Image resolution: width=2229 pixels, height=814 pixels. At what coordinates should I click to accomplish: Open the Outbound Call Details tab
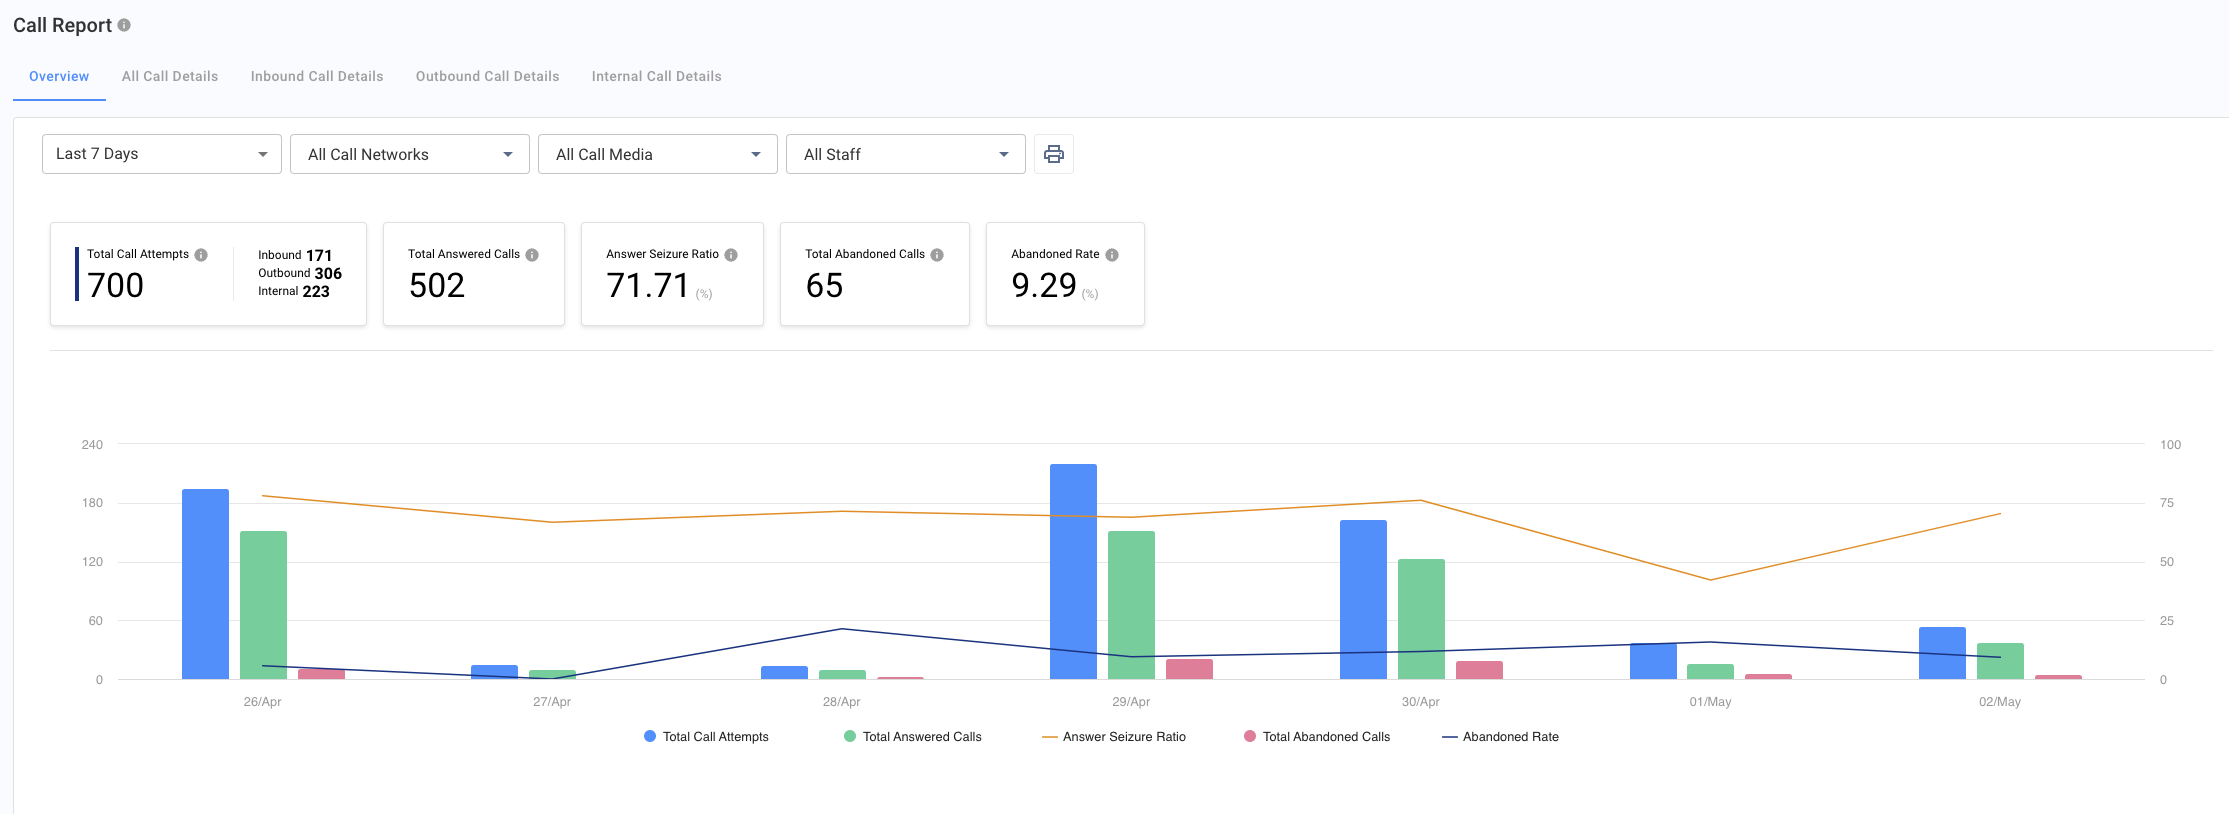(488, 76)
